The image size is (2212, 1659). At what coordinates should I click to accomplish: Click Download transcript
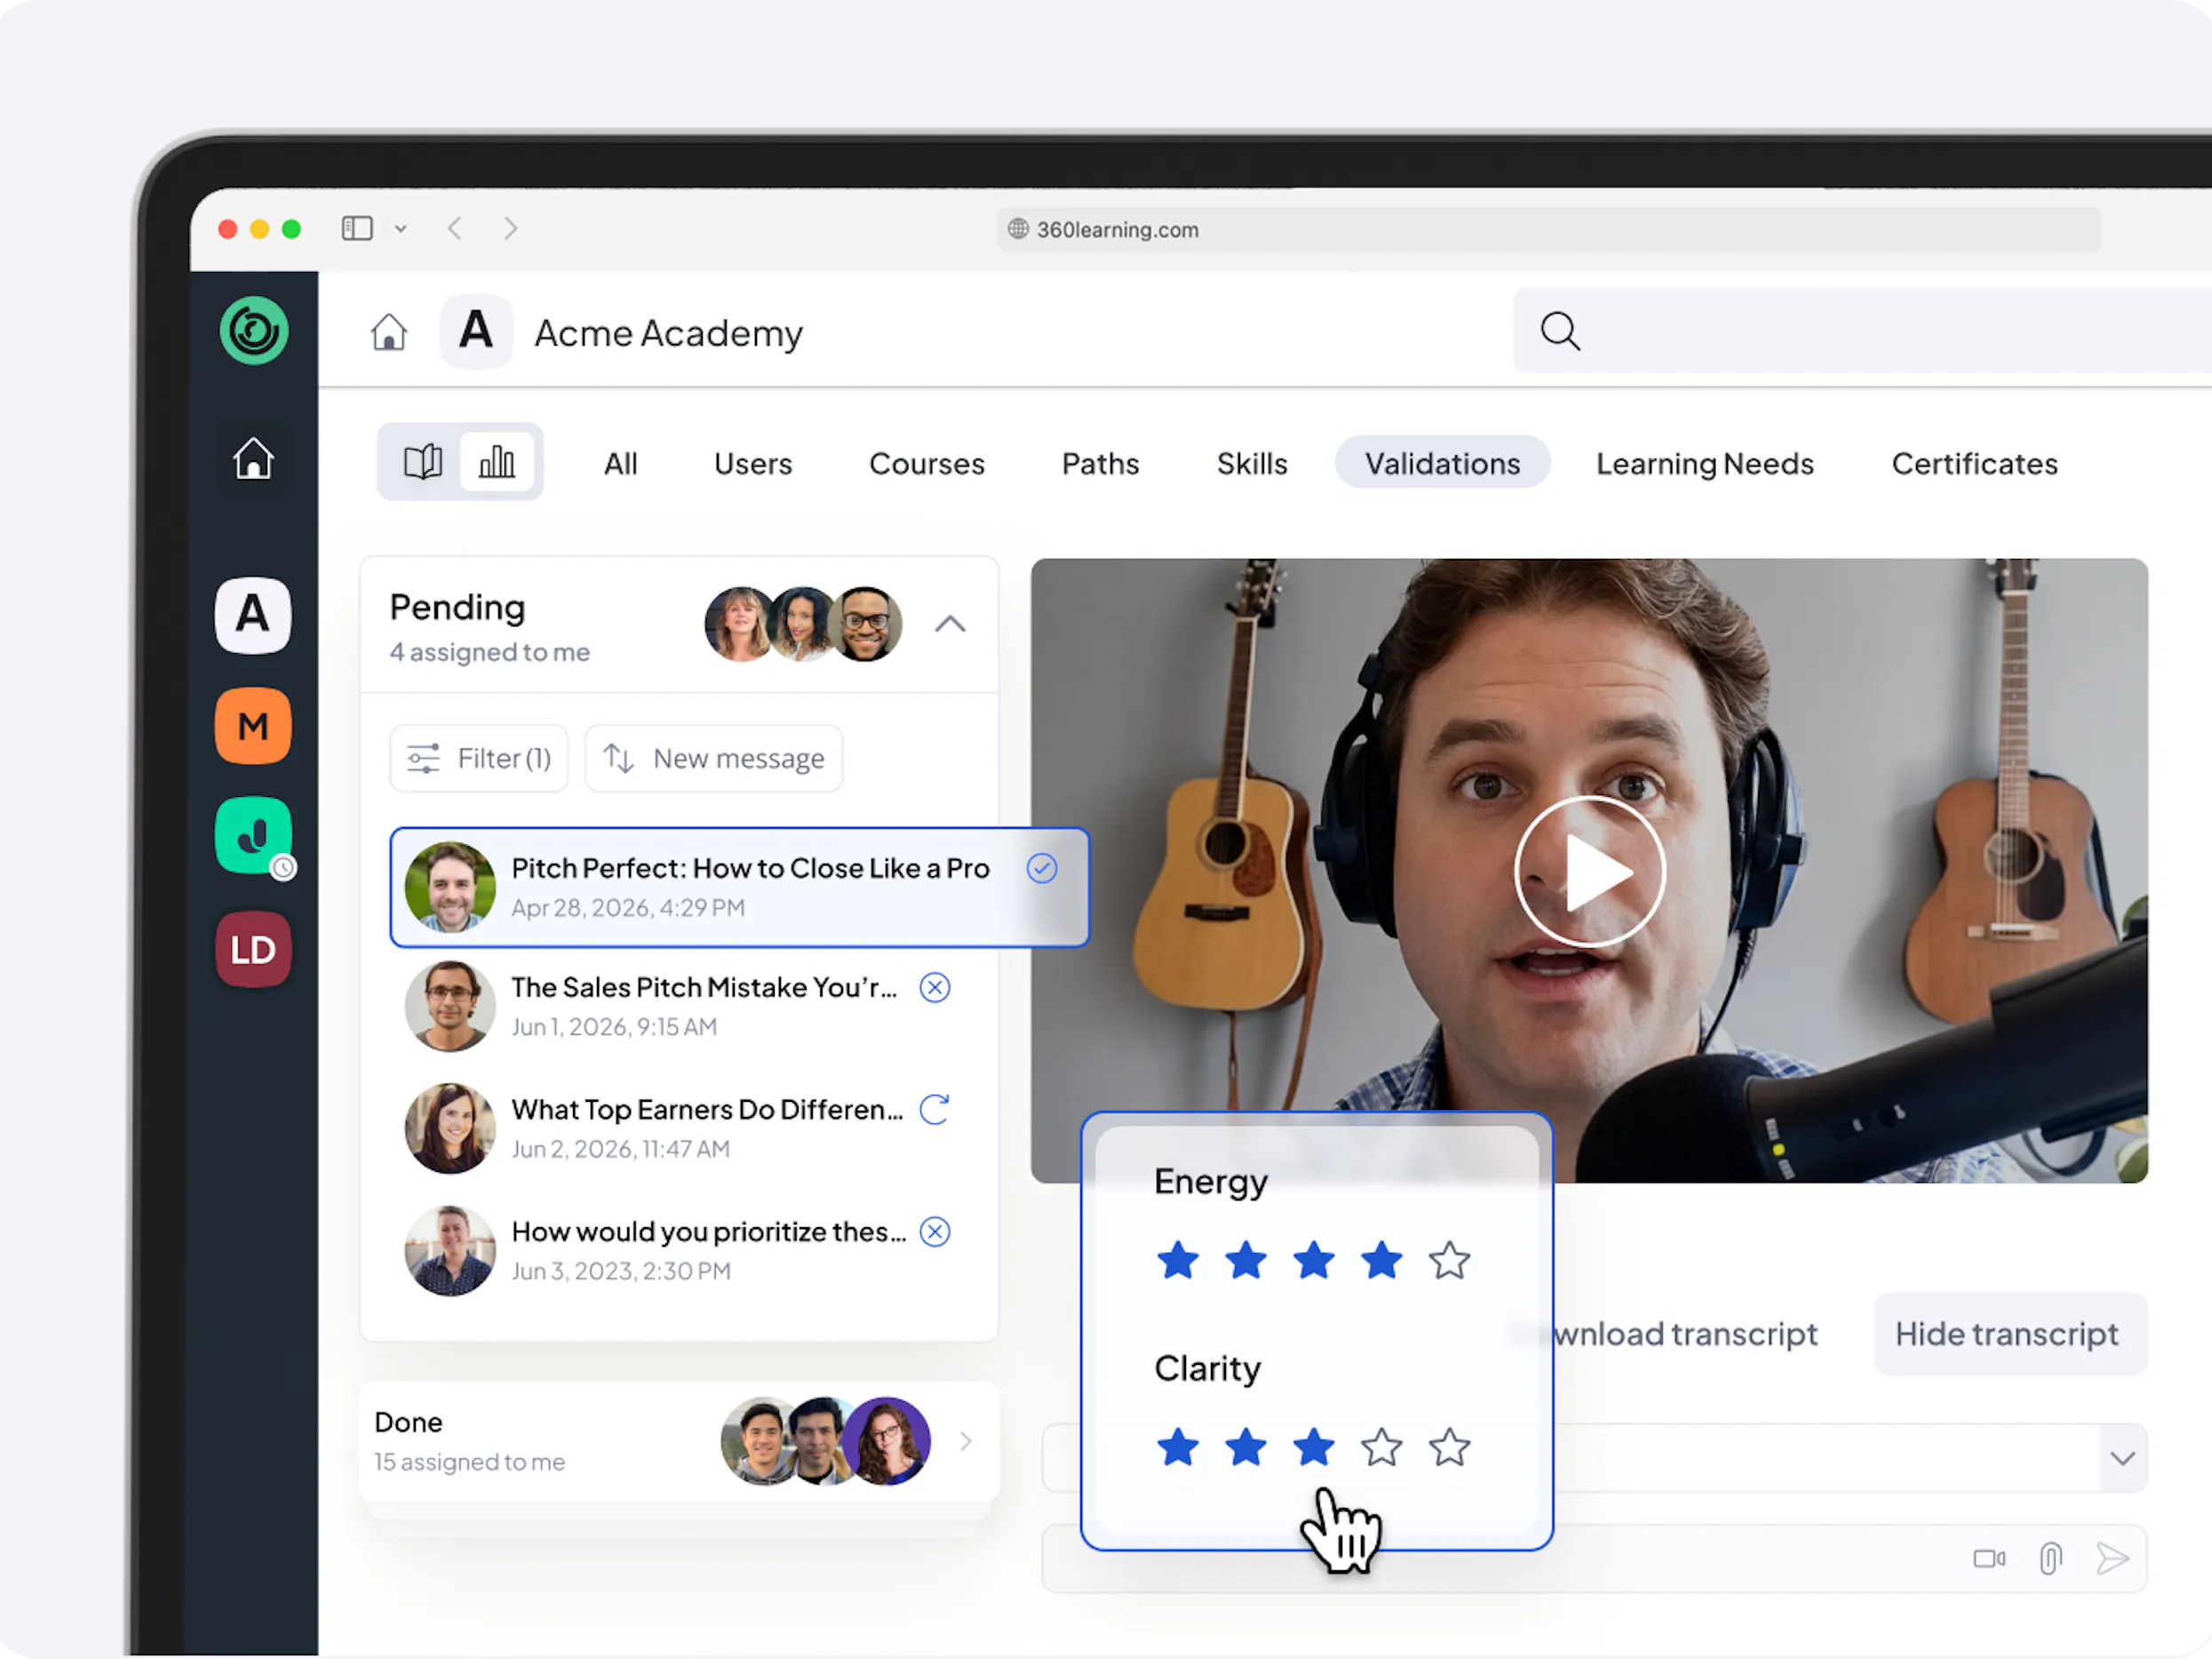click(1686, 1335)
